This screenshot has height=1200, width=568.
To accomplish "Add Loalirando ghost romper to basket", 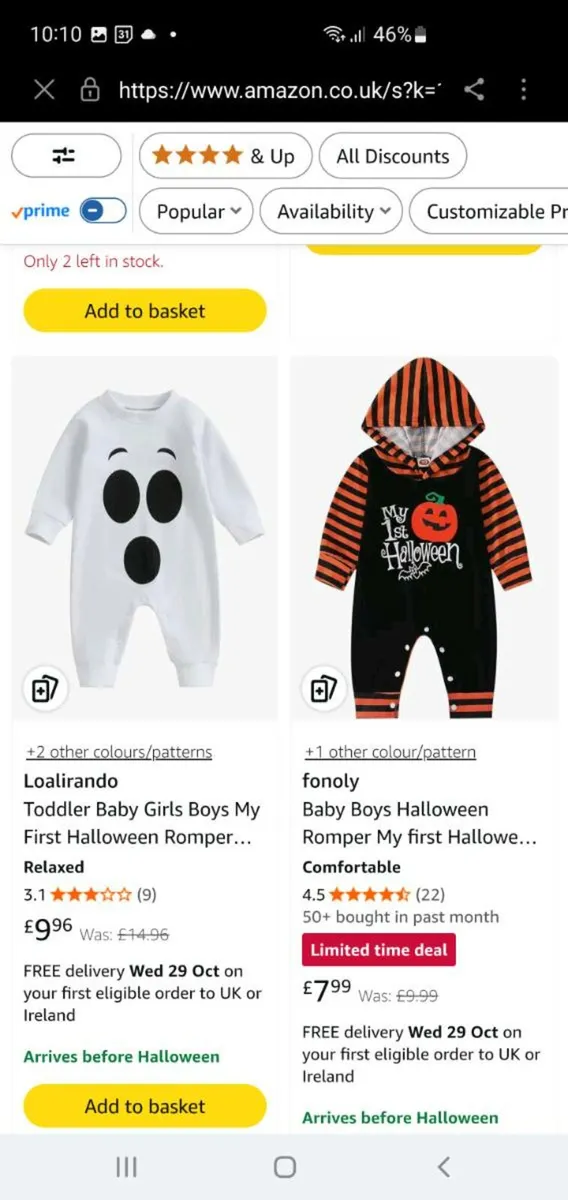I will [x=145, y=1106].
